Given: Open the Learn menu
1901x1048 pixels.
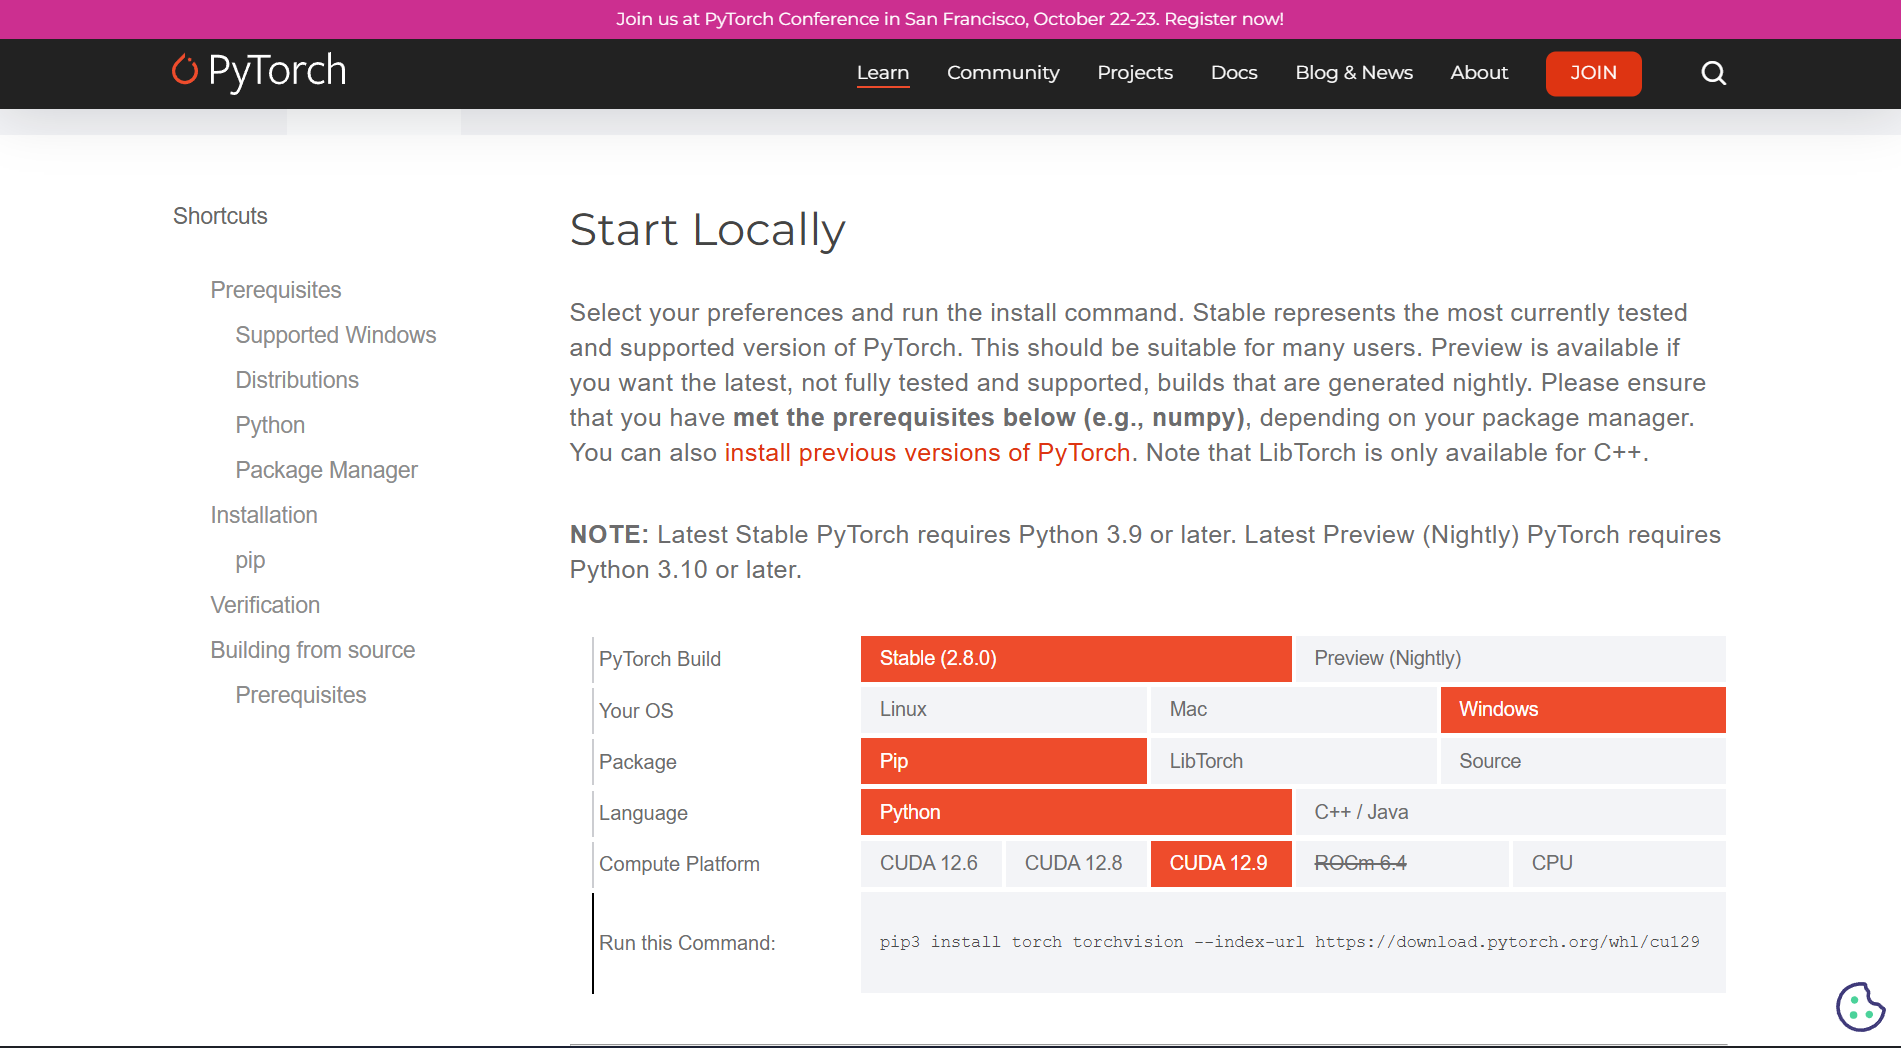Looking at the screenshot, I should click(883, 73).
